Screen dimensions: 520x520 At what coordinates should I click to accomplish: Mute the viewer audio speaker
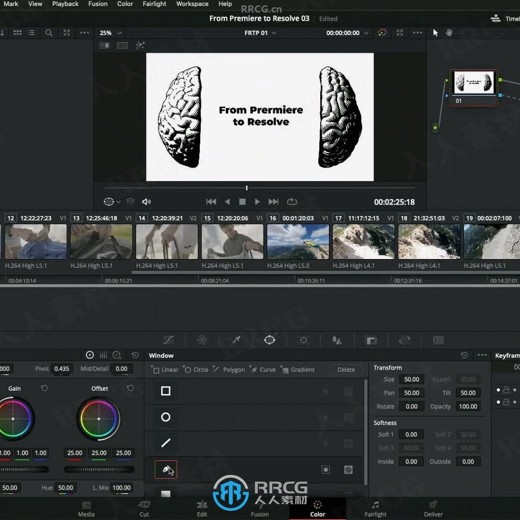[x=146, y=202]
